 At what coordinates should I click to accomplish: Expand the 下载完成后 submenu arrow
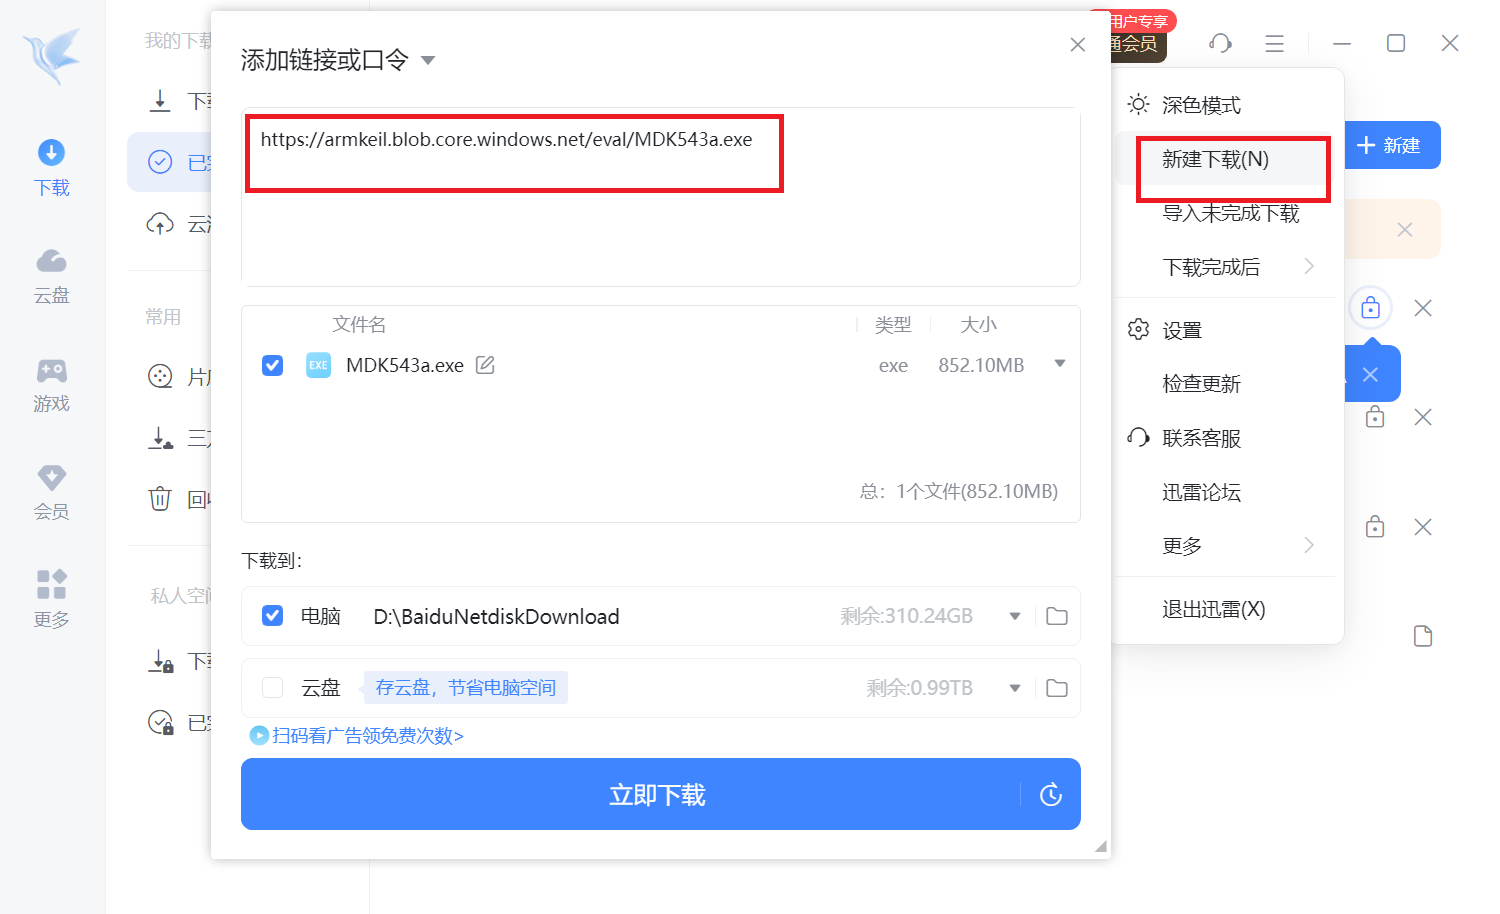[1309, 266]
